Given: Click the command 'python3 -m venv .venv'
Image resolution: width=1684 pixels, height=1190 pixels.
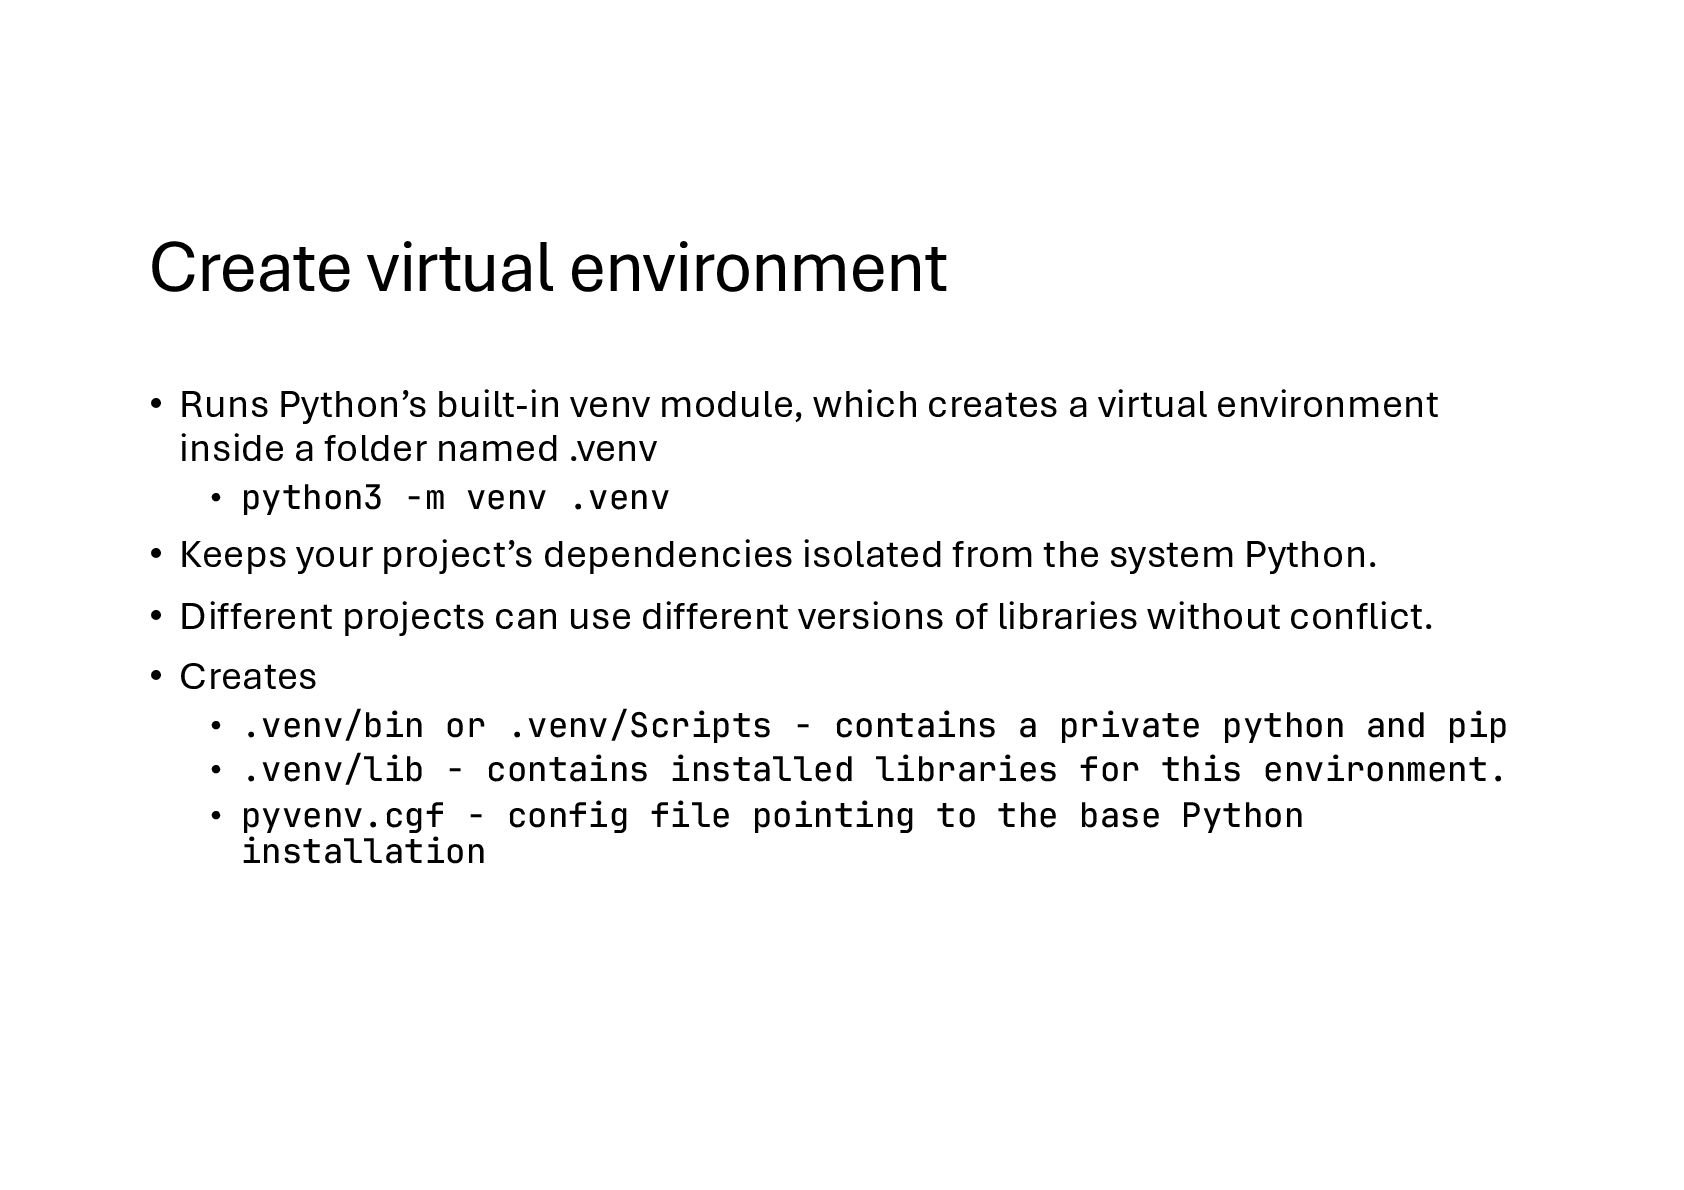Looking at the screenshot, I should coord(455,498).
